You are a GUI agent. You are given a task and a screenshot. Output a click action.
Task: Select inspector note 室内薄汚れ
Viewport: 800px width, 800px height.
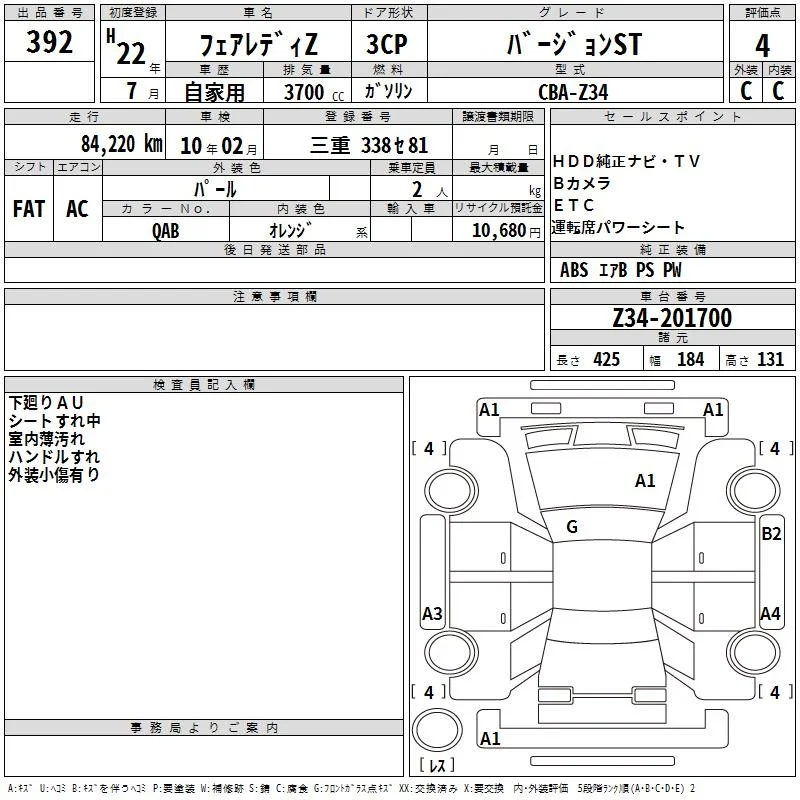pyautogui.click(x=46, y=439)
